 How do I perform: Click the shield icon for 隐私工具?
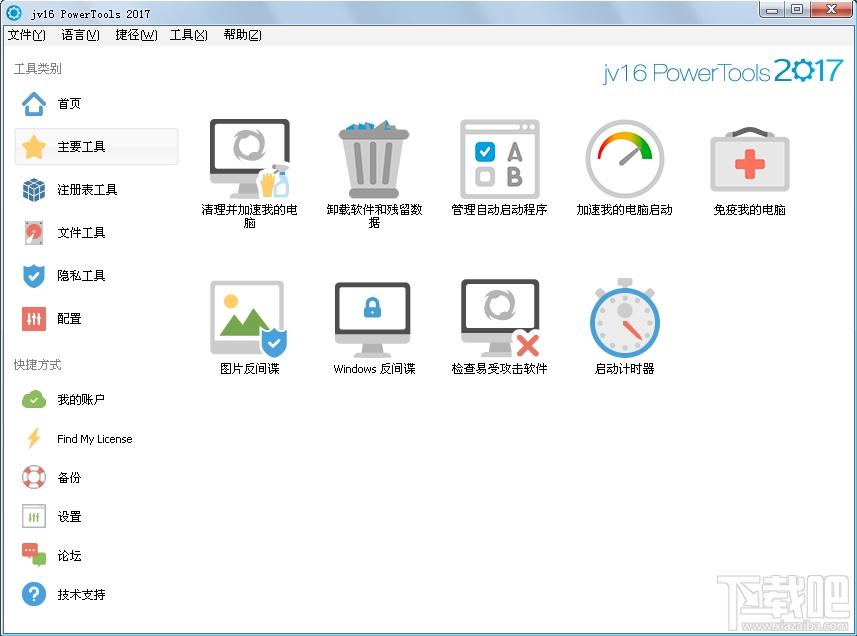[34, 275]
